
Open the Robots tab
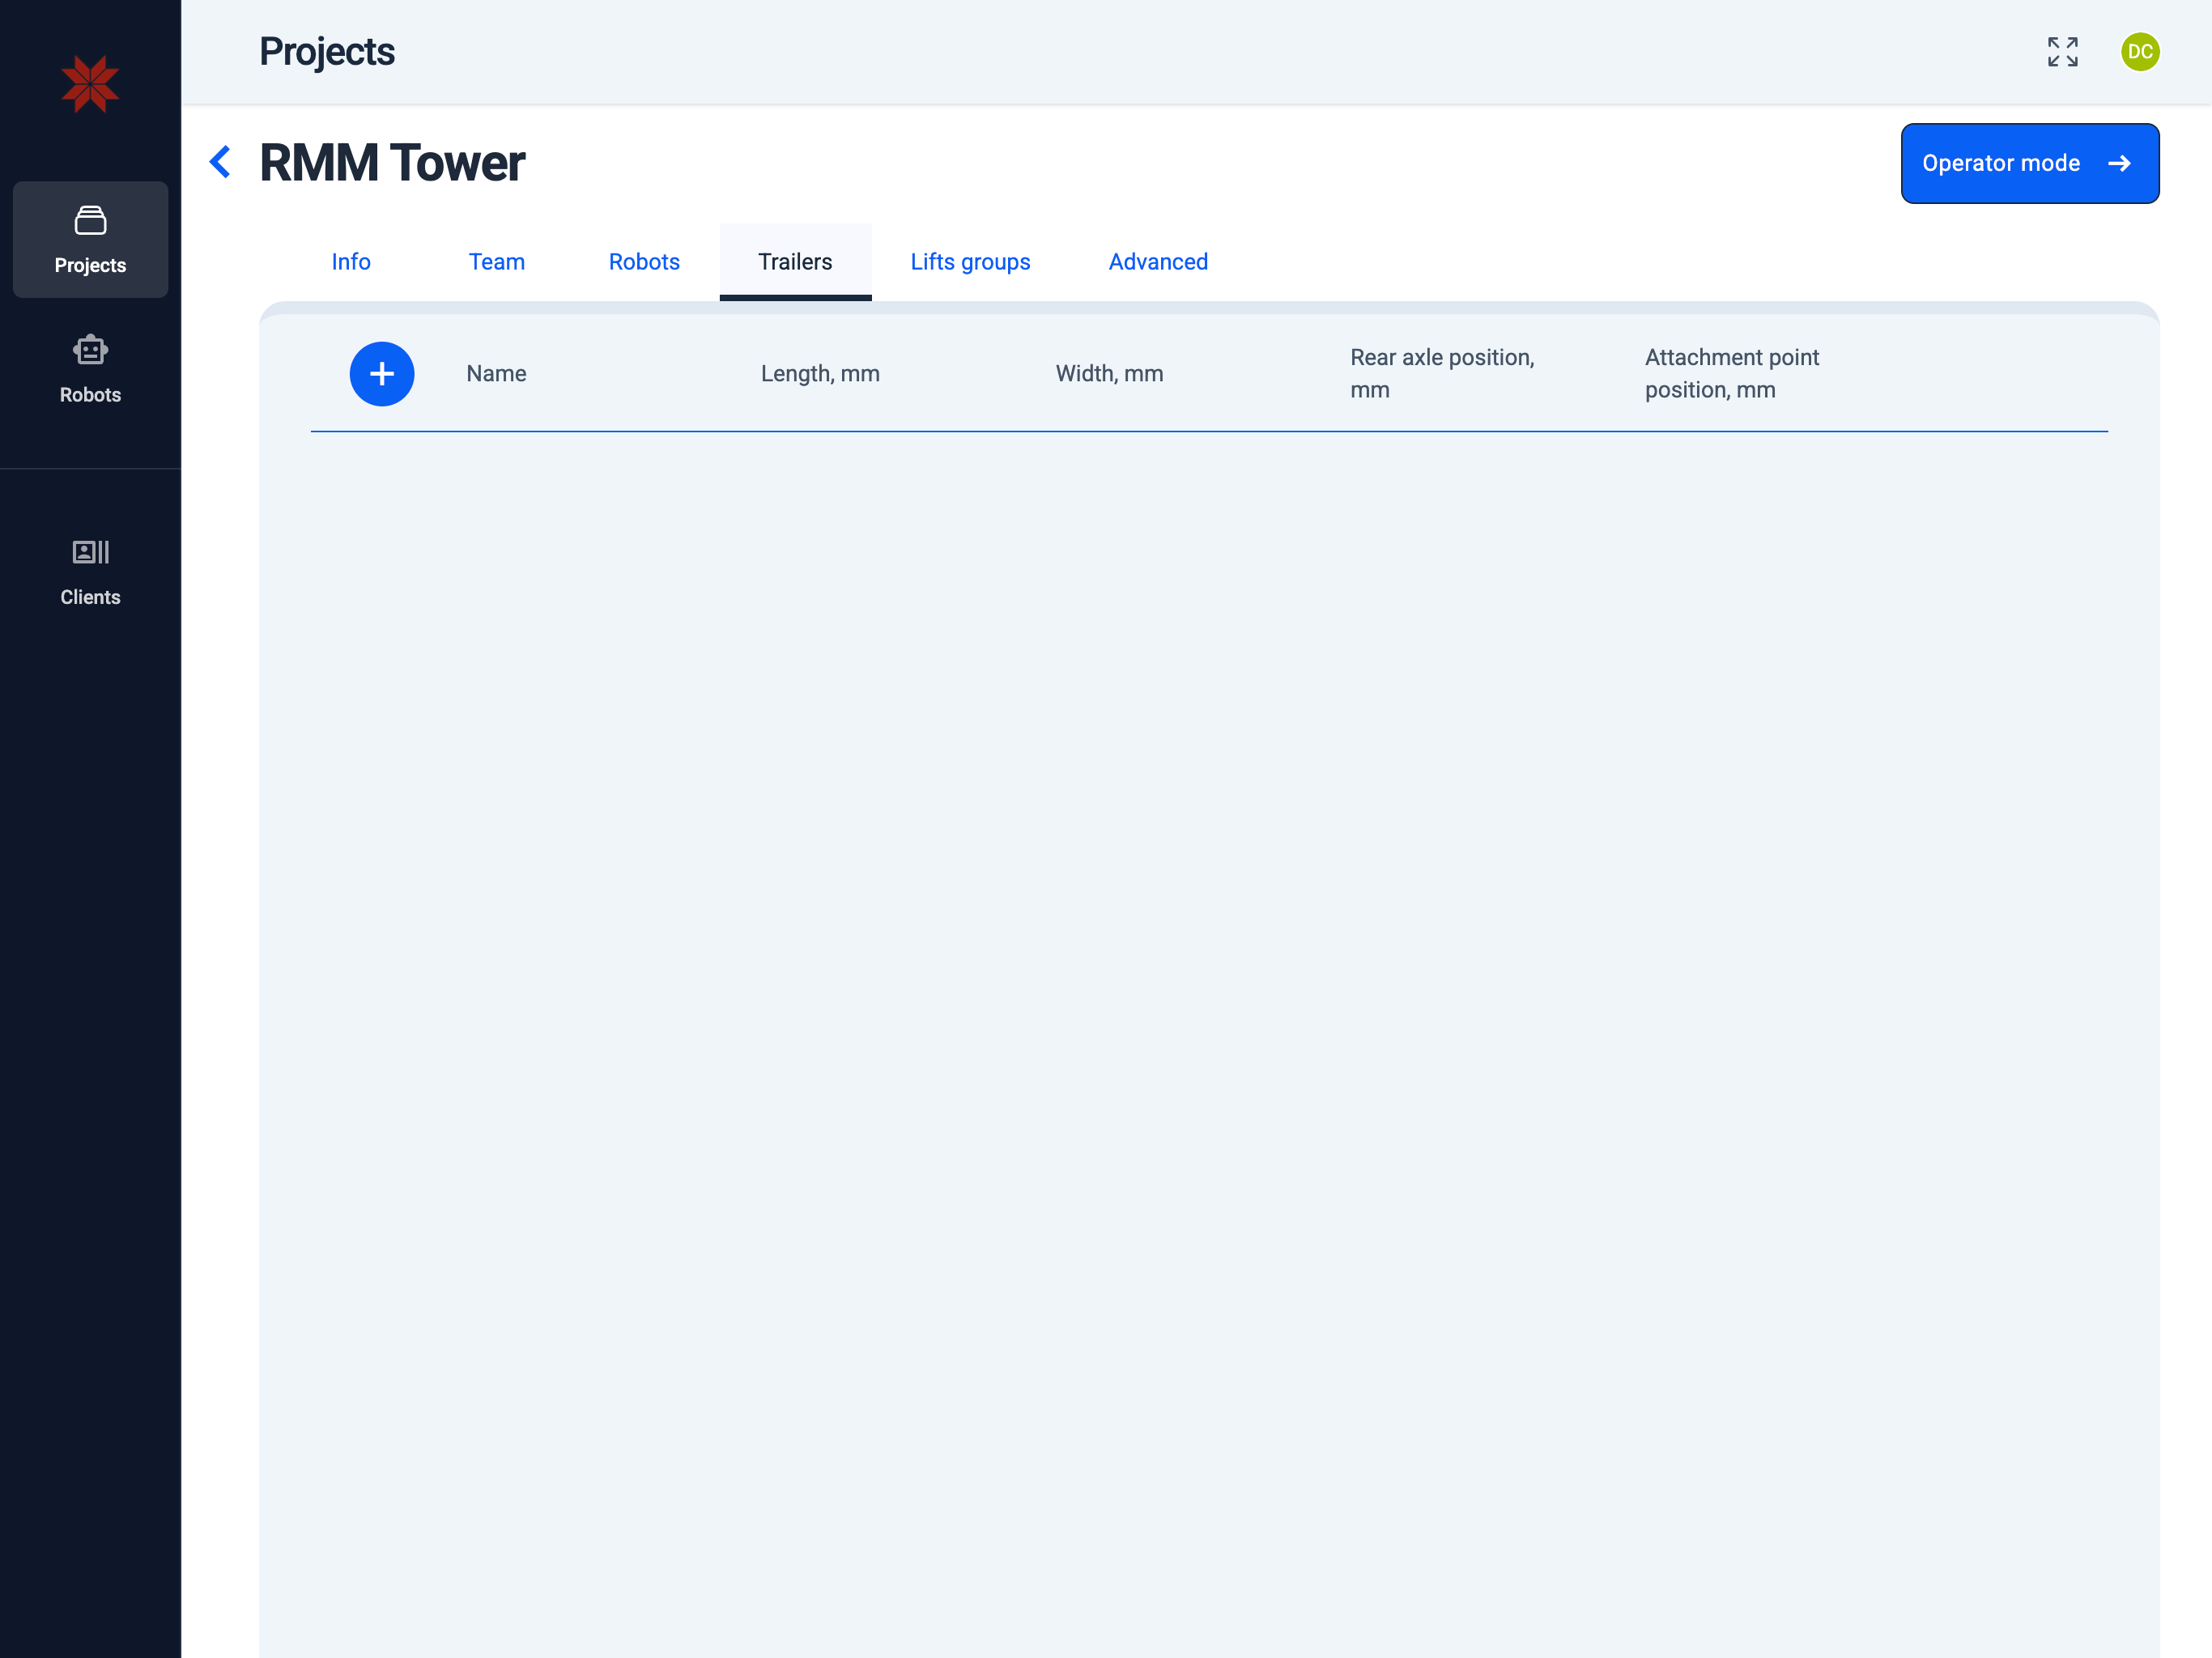pyautogui.click(x=644, y=262)
